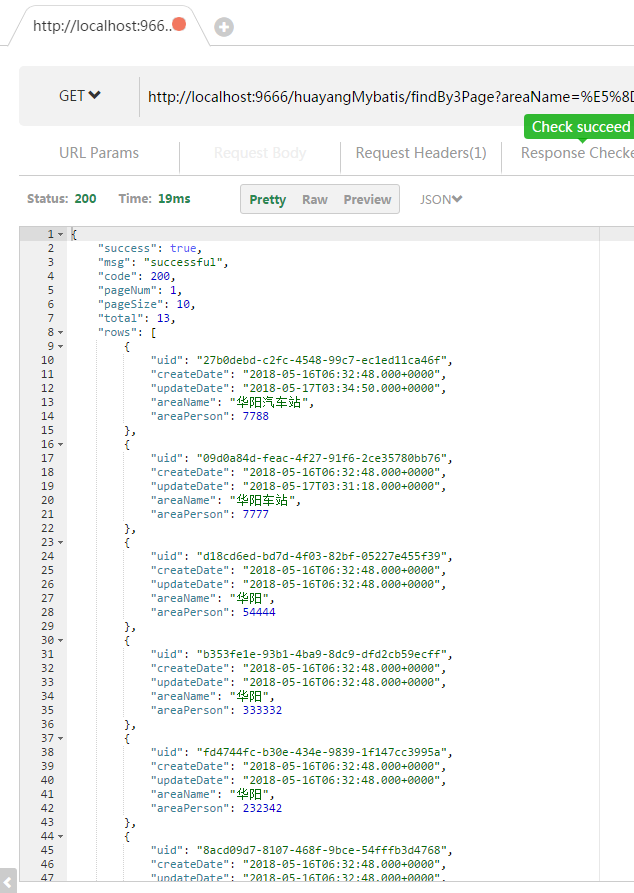This screenshot has height=893, width=634.
Task: Click the request URL input field
Action: (x=390, y=97)
